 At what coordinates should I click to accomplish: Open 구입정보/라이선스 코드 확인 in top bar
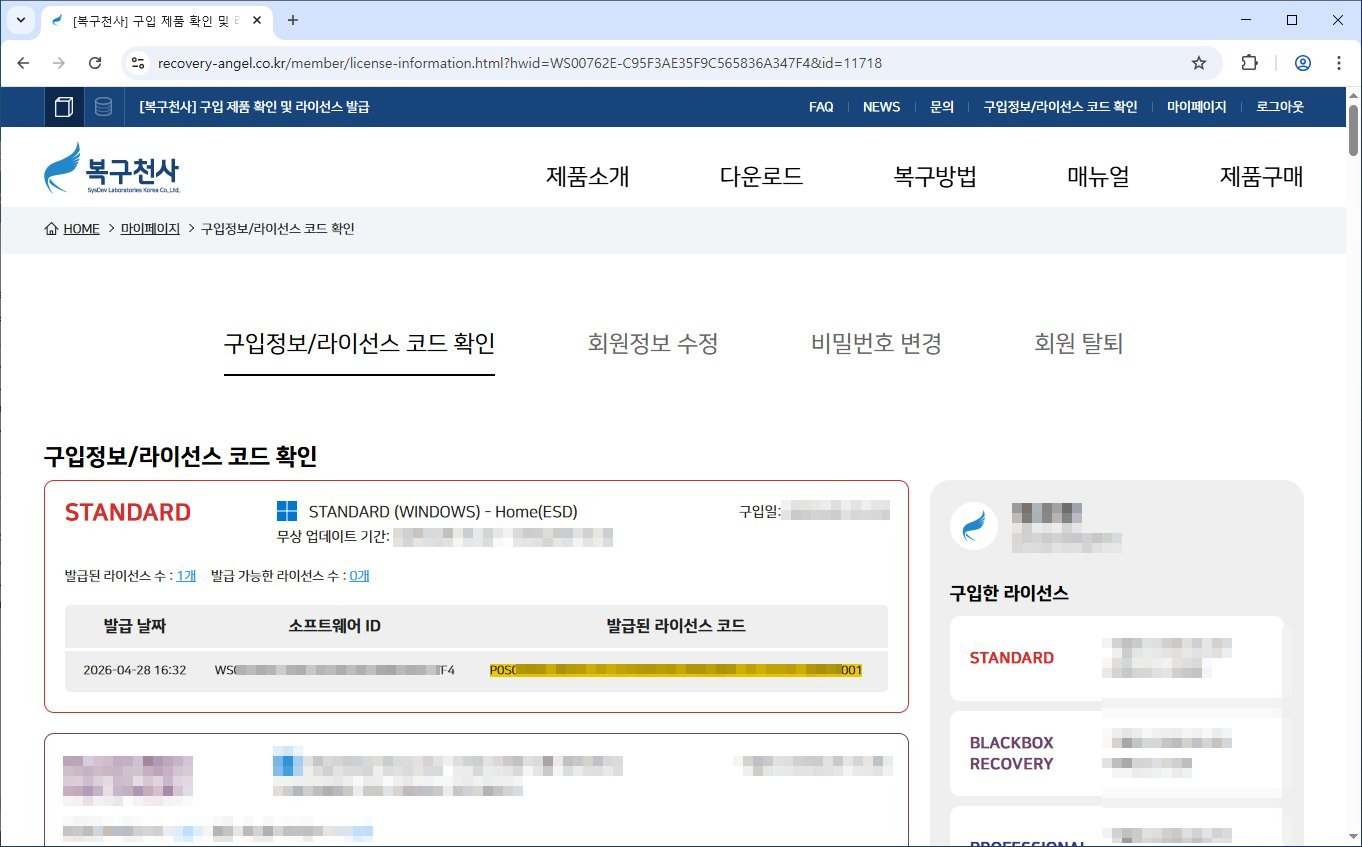point(1060,107)
